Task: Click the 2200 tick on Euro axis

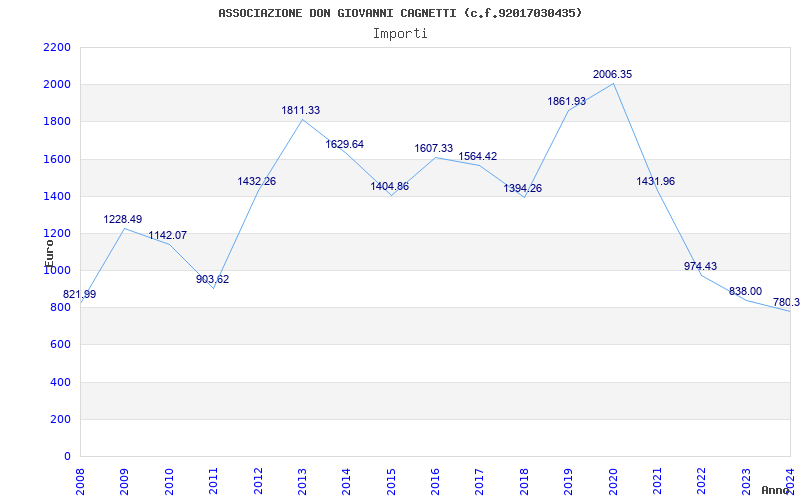Action: 57,47
